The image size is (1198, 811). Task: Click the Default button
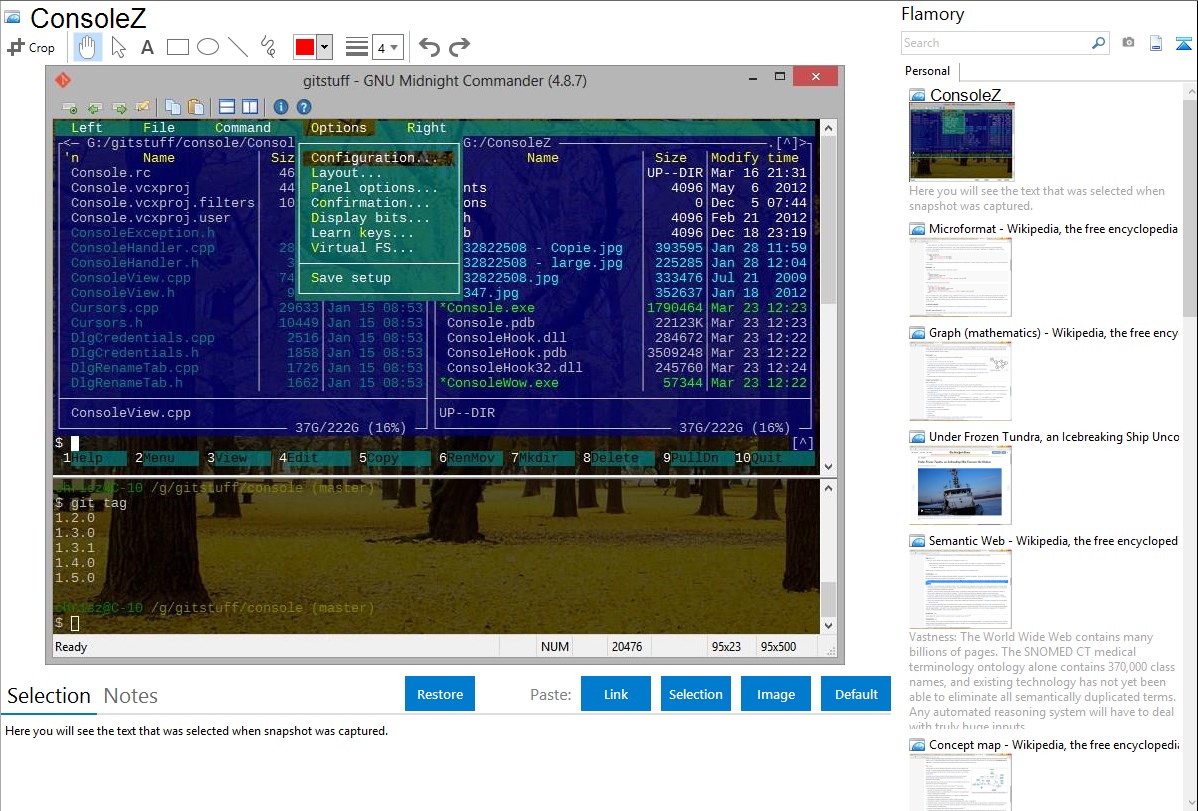point(856,694)
